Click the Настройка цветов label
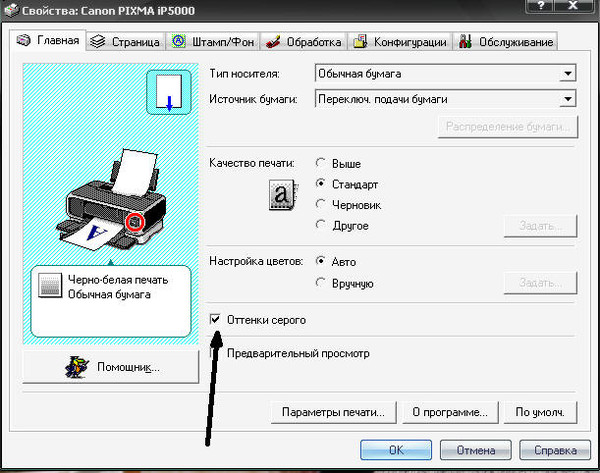This screenshot has width=600, height=473. (256, 261)
